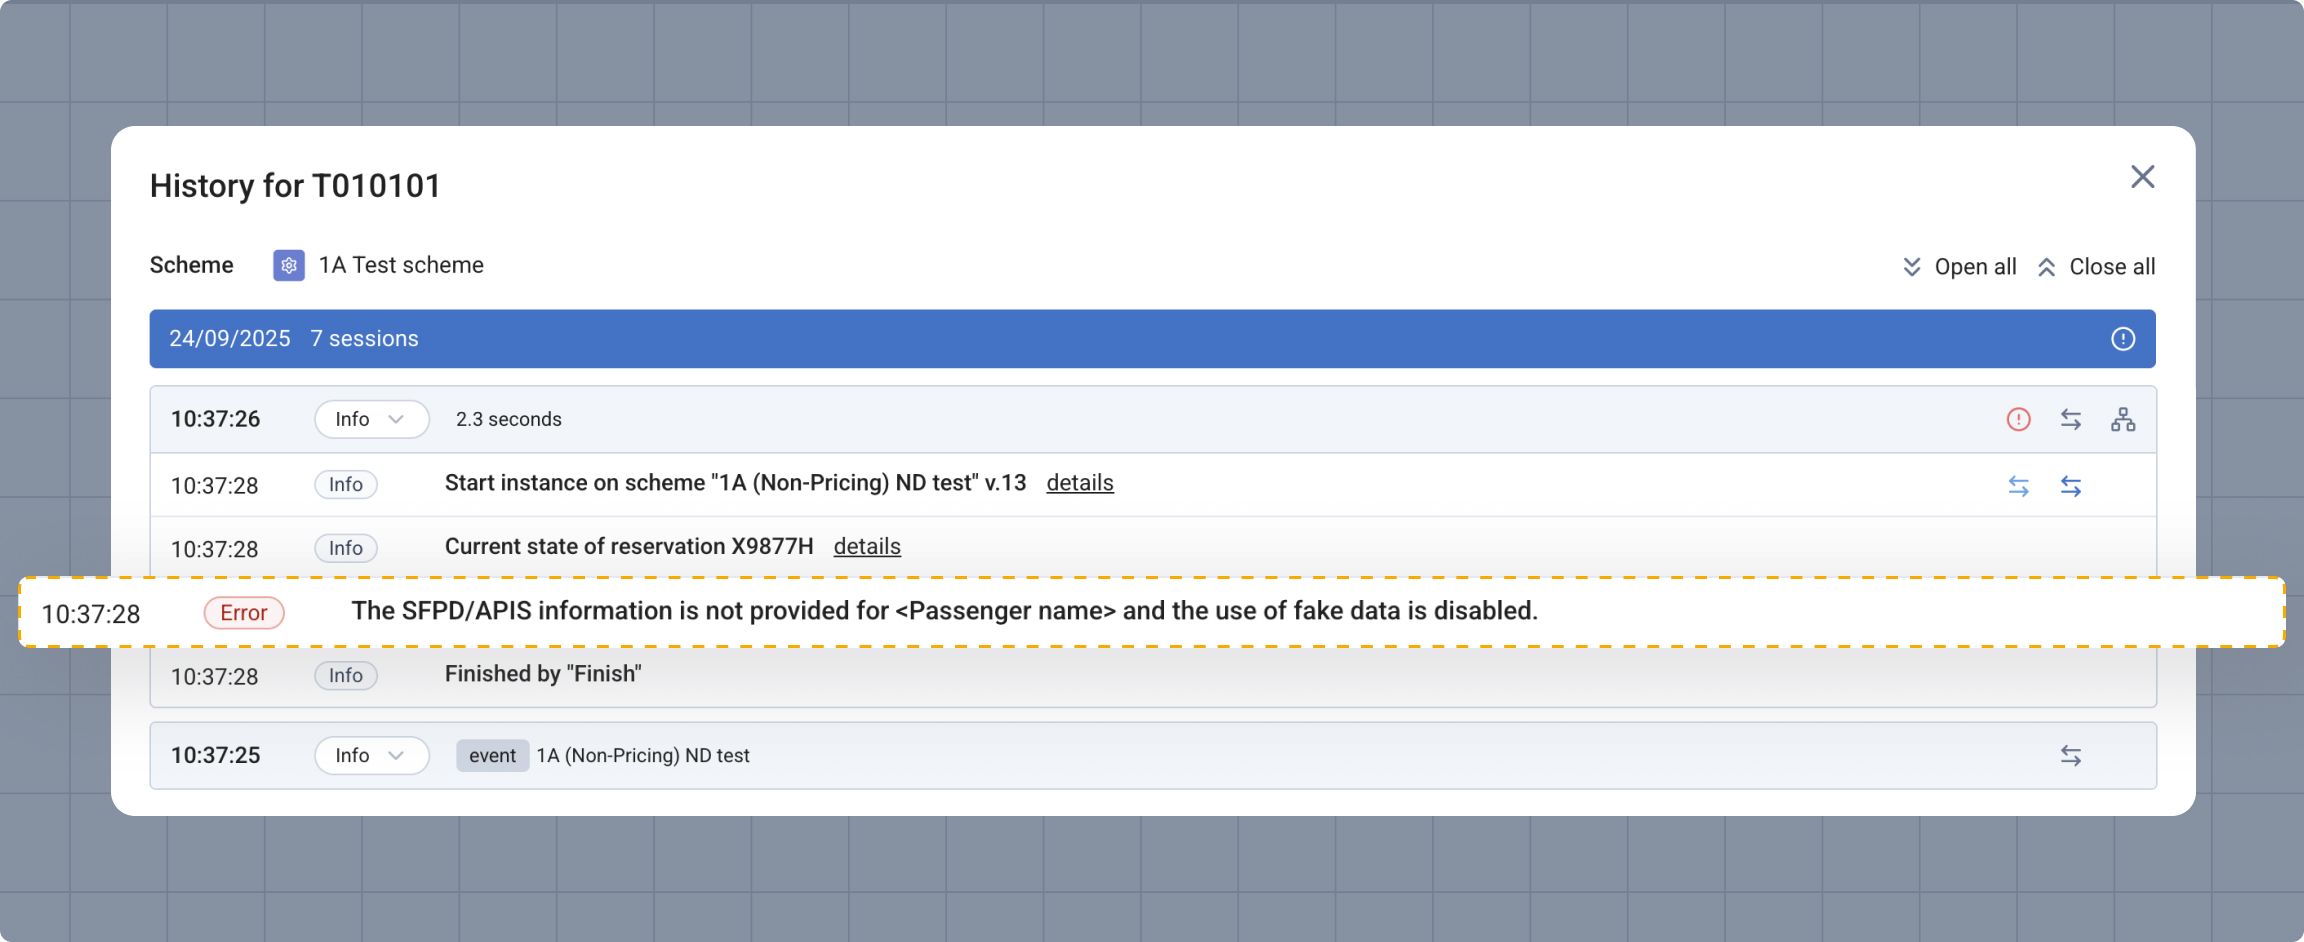Click the event label on the 10:37:25 row
Image resolution: width=2304 pixels, height=942 pixels.
(492, 755)
